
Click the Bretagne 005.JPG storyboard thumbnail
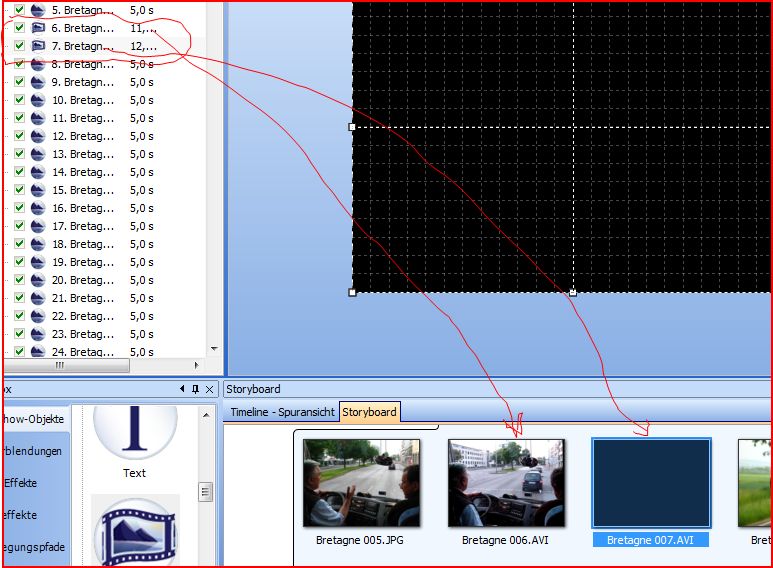361,483
